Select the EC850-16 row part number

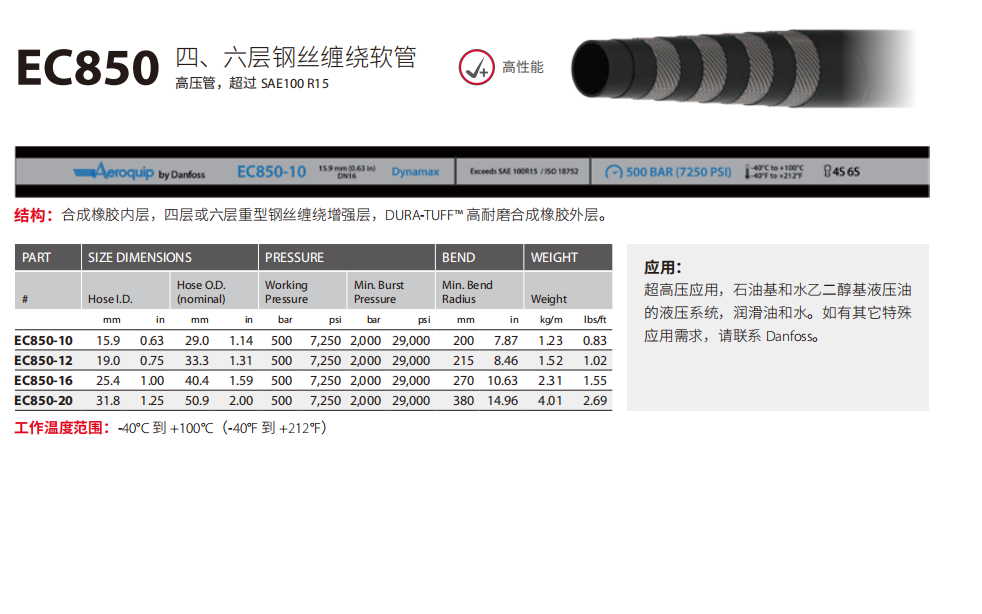[44, 380]
